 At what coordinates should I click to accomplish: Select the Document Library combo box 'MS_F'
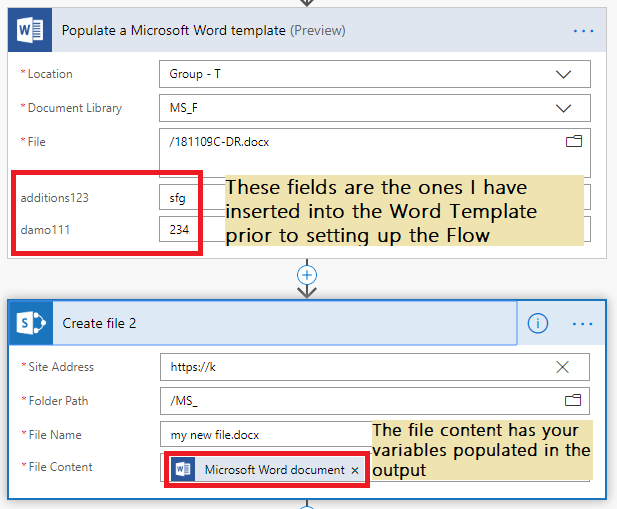(375, 108)
